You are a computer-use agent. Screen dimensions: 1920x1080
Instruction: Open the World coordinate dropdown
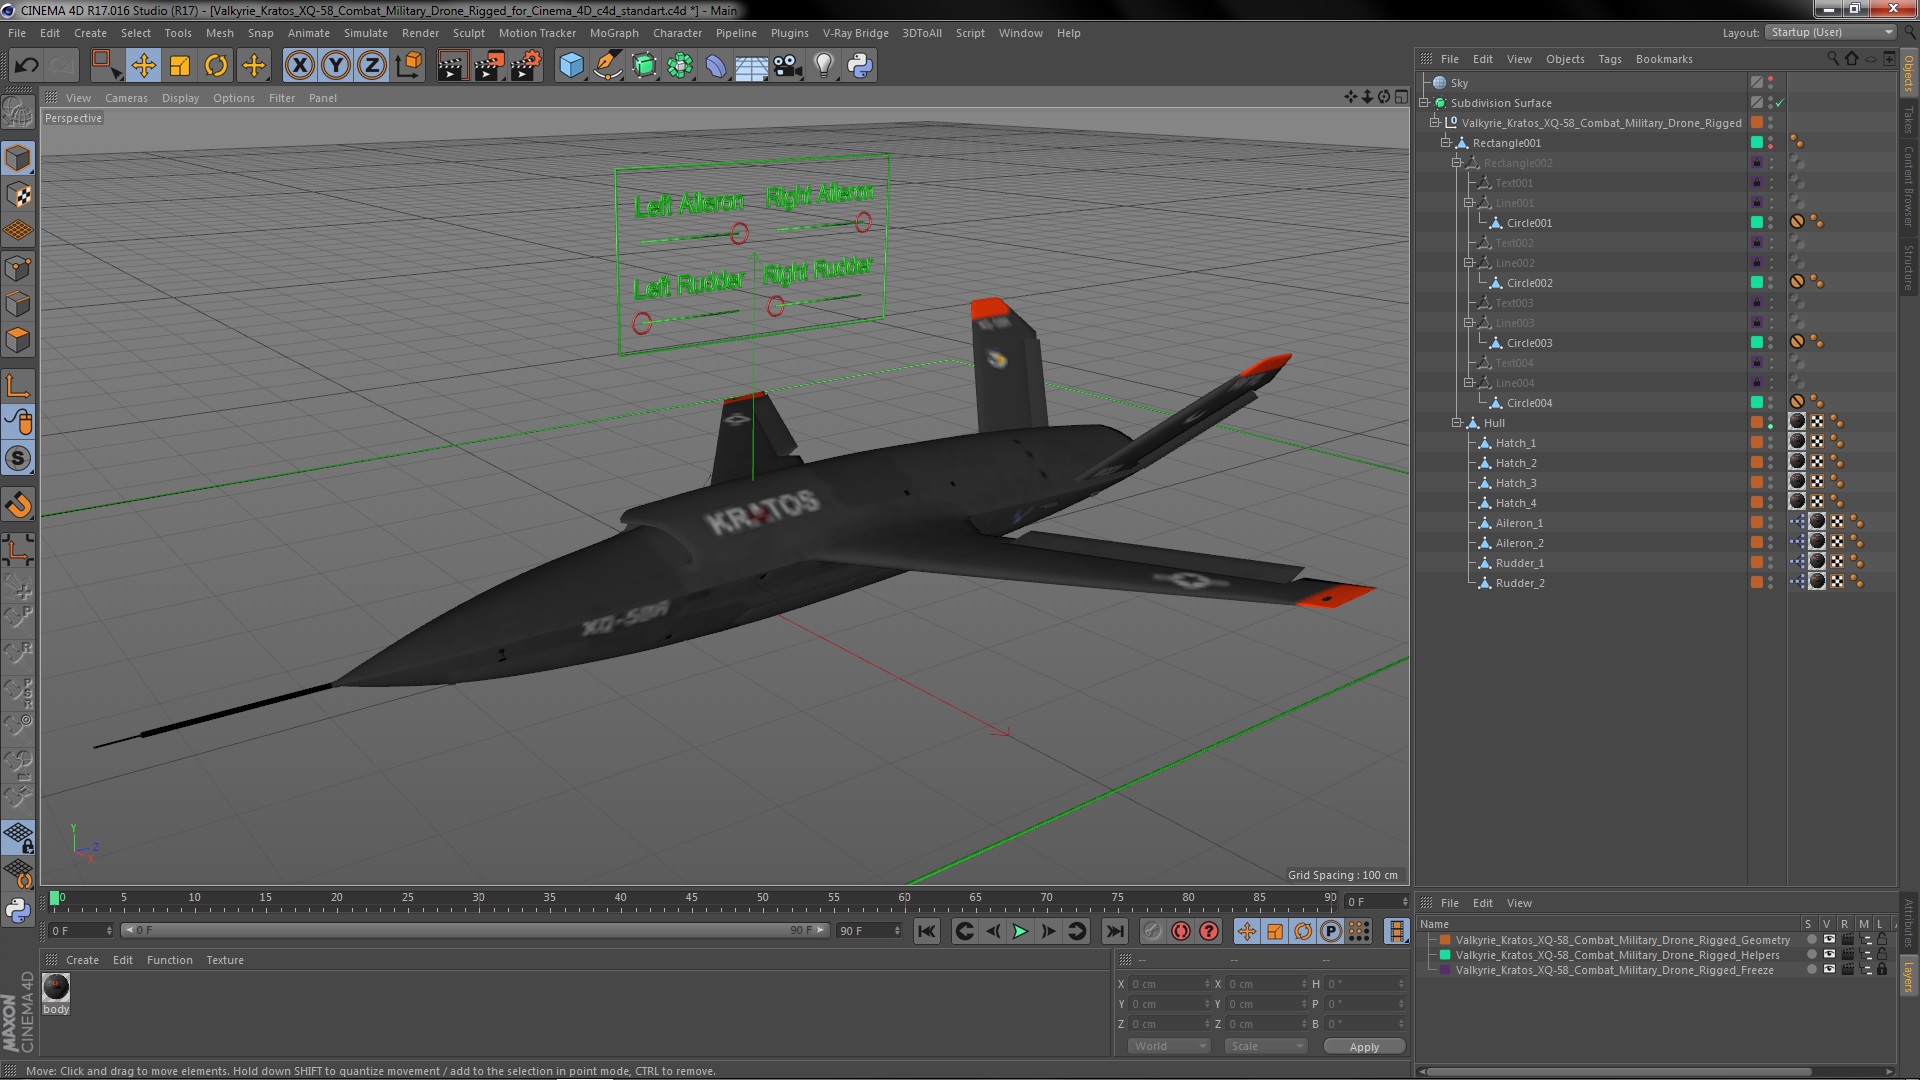coord(1169,1046)
